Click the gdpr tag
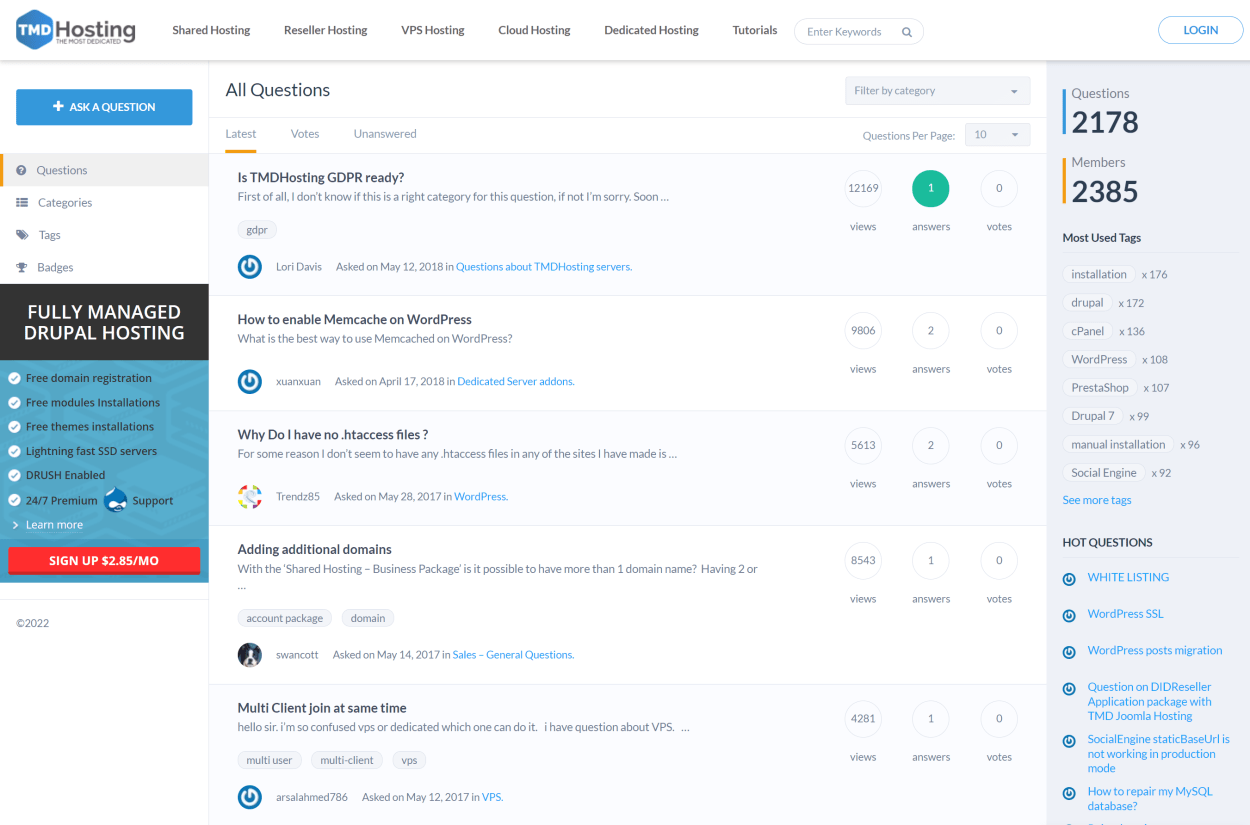 pos(257,229)
